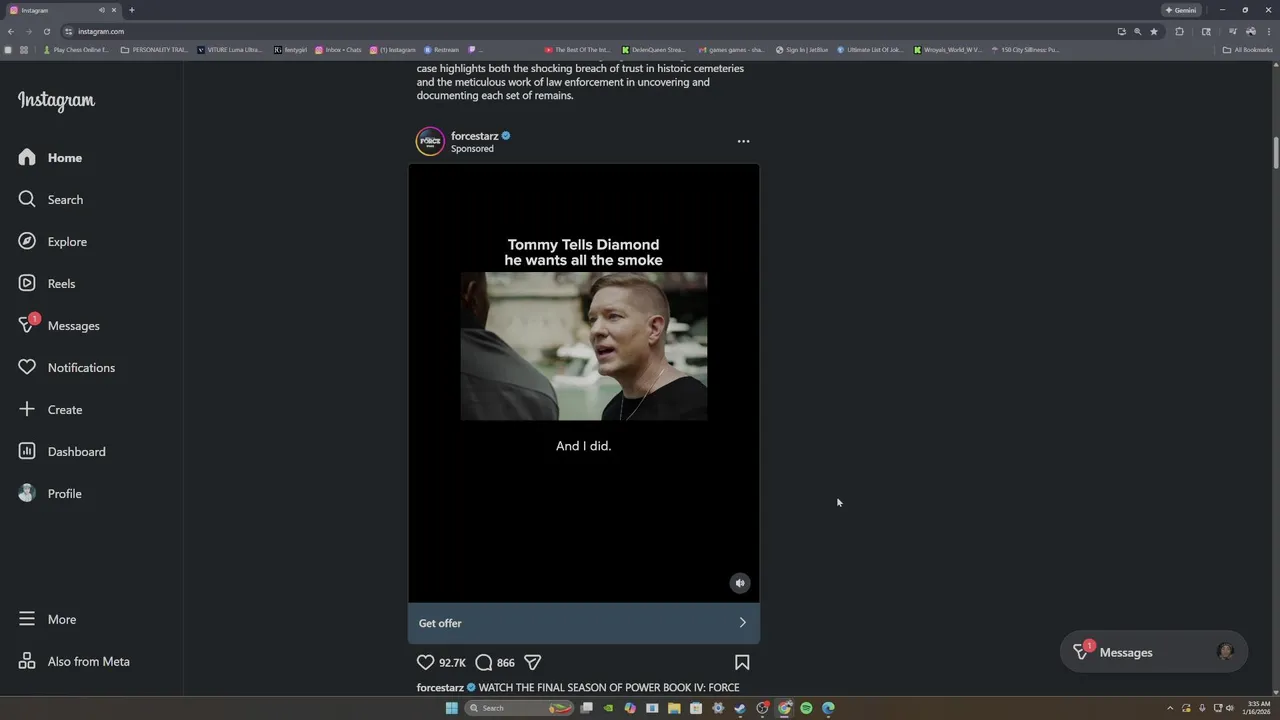Open The Best Of The Int... bookmark
The height and width of the screenshot is (720, 1280).
[578, 49]
